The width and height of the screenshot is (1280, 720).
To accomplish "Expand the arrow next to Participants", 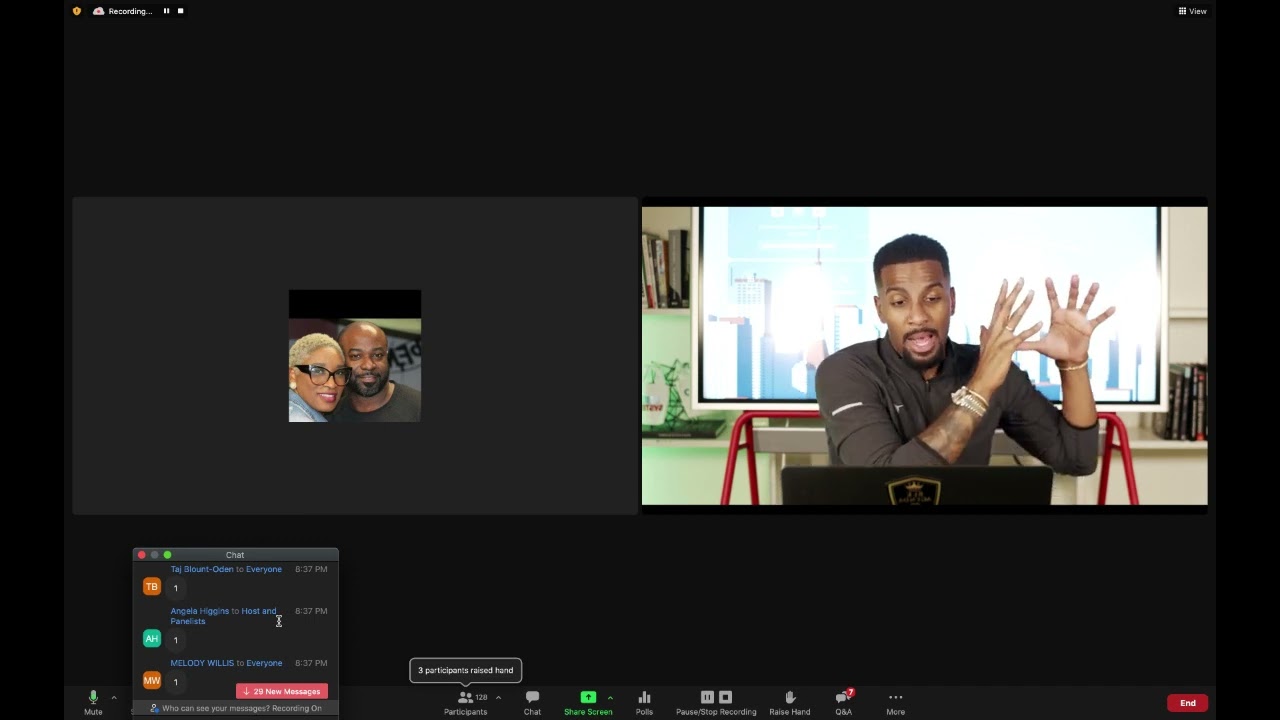I will (x=498, y=698).
